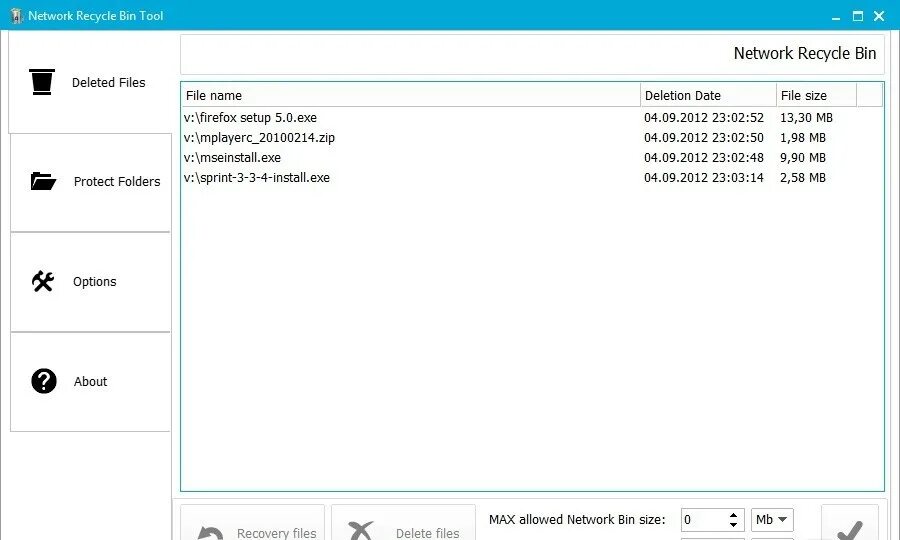
Task: Click the open folder icon beside Protect Folders
Action: pos(43,181)
